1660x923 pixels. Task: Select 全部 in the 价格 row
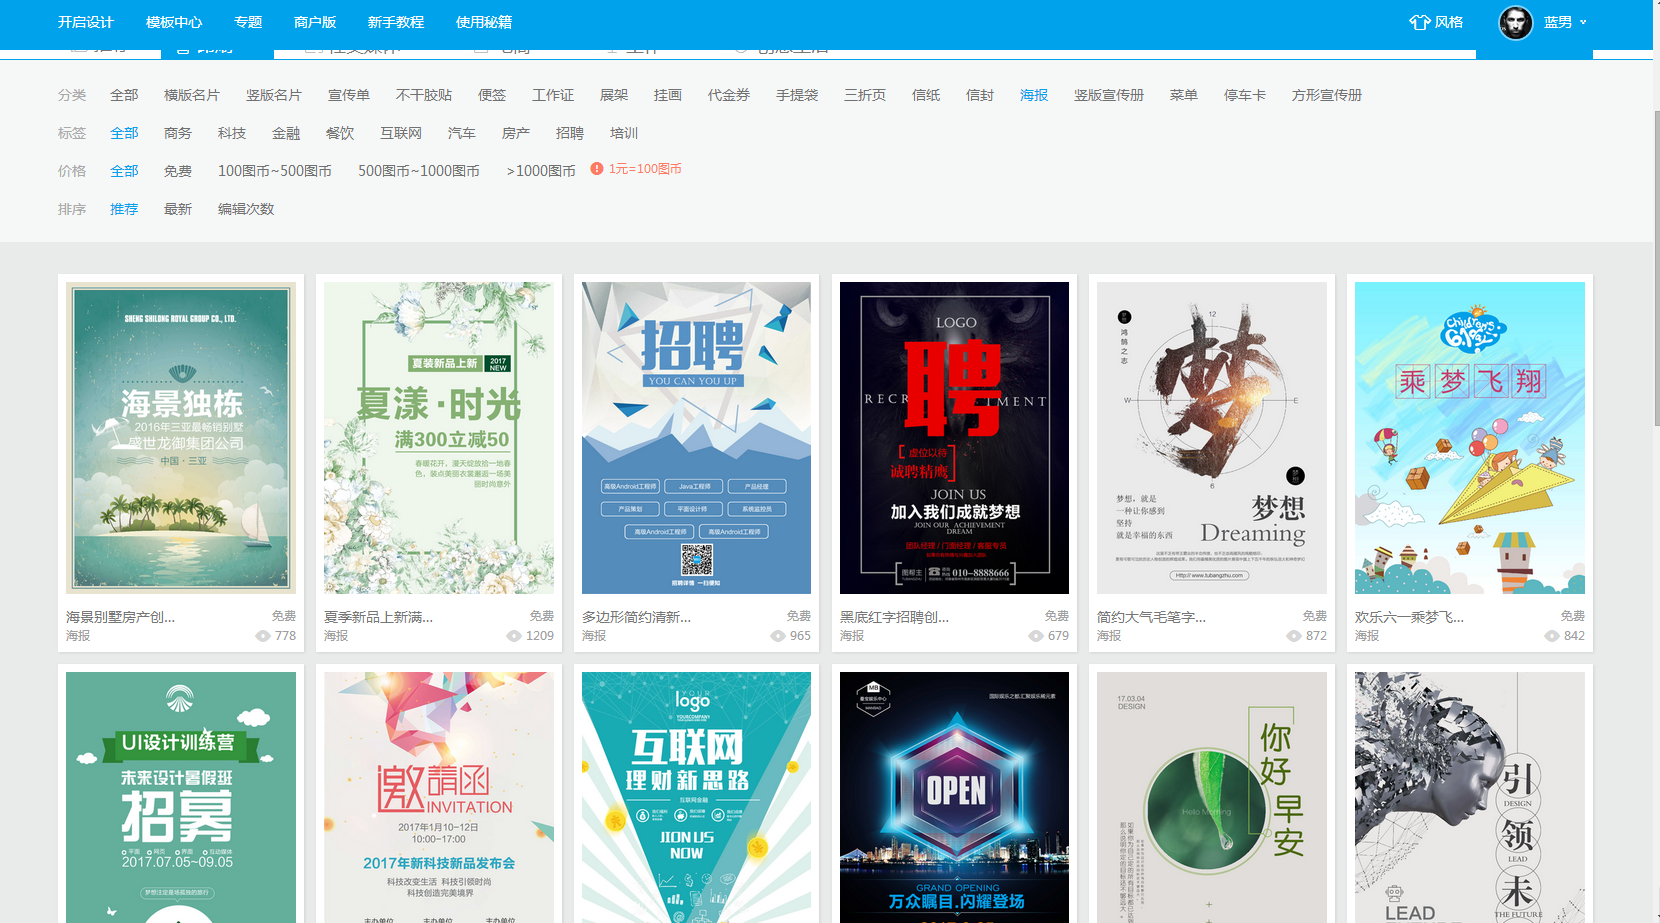(124, 171)
